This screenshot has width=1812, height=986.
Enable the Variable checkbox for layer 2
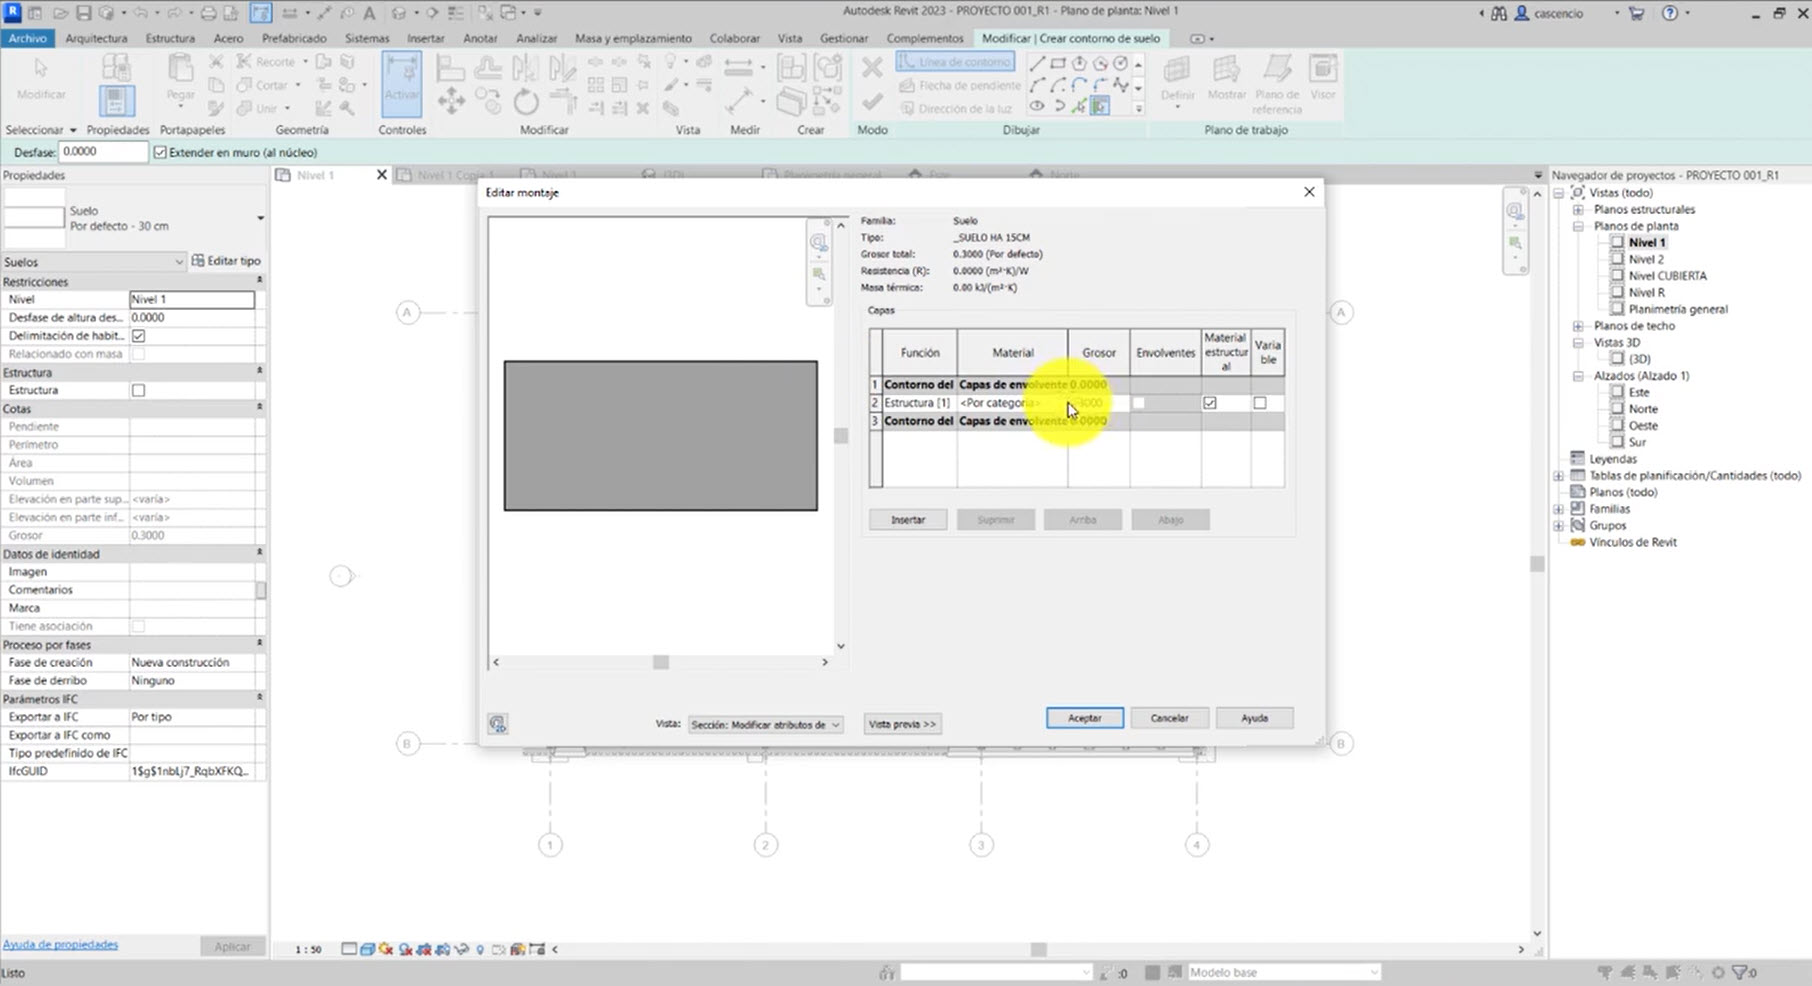click(1260, 403)
